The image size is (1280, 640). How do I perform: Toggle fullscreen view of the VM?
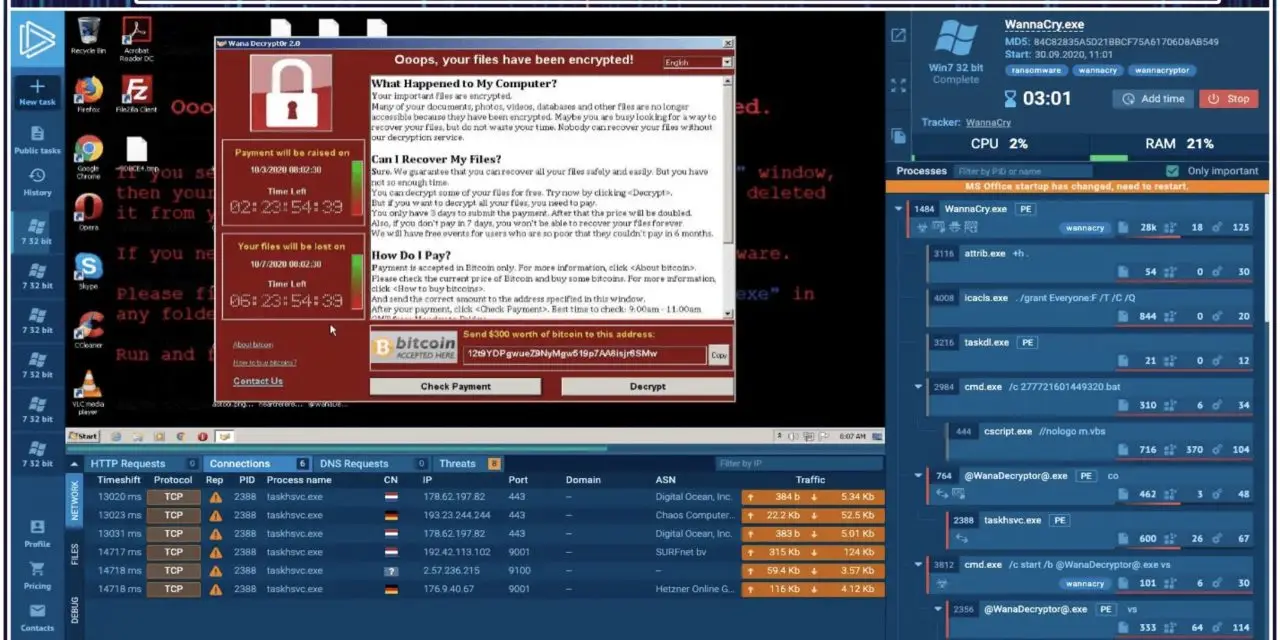pyautogui.click(x=898, y=86)
